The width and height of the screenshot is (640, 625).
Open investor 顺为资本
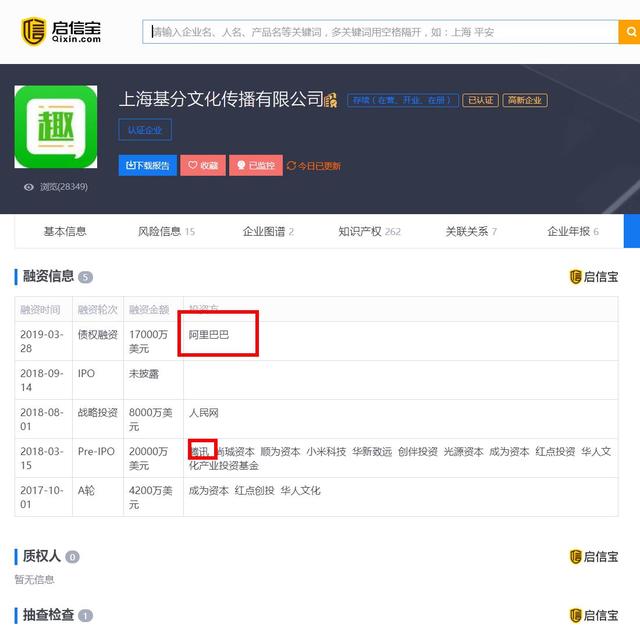click(280, 451)
